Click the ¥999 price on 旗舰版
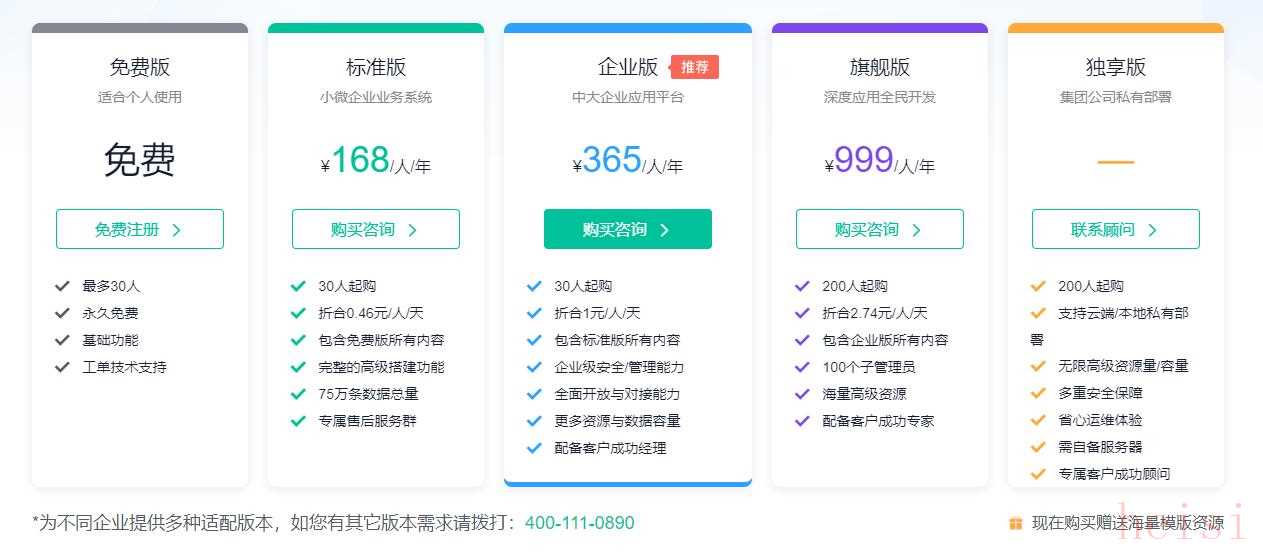 (x=863, y=161)
